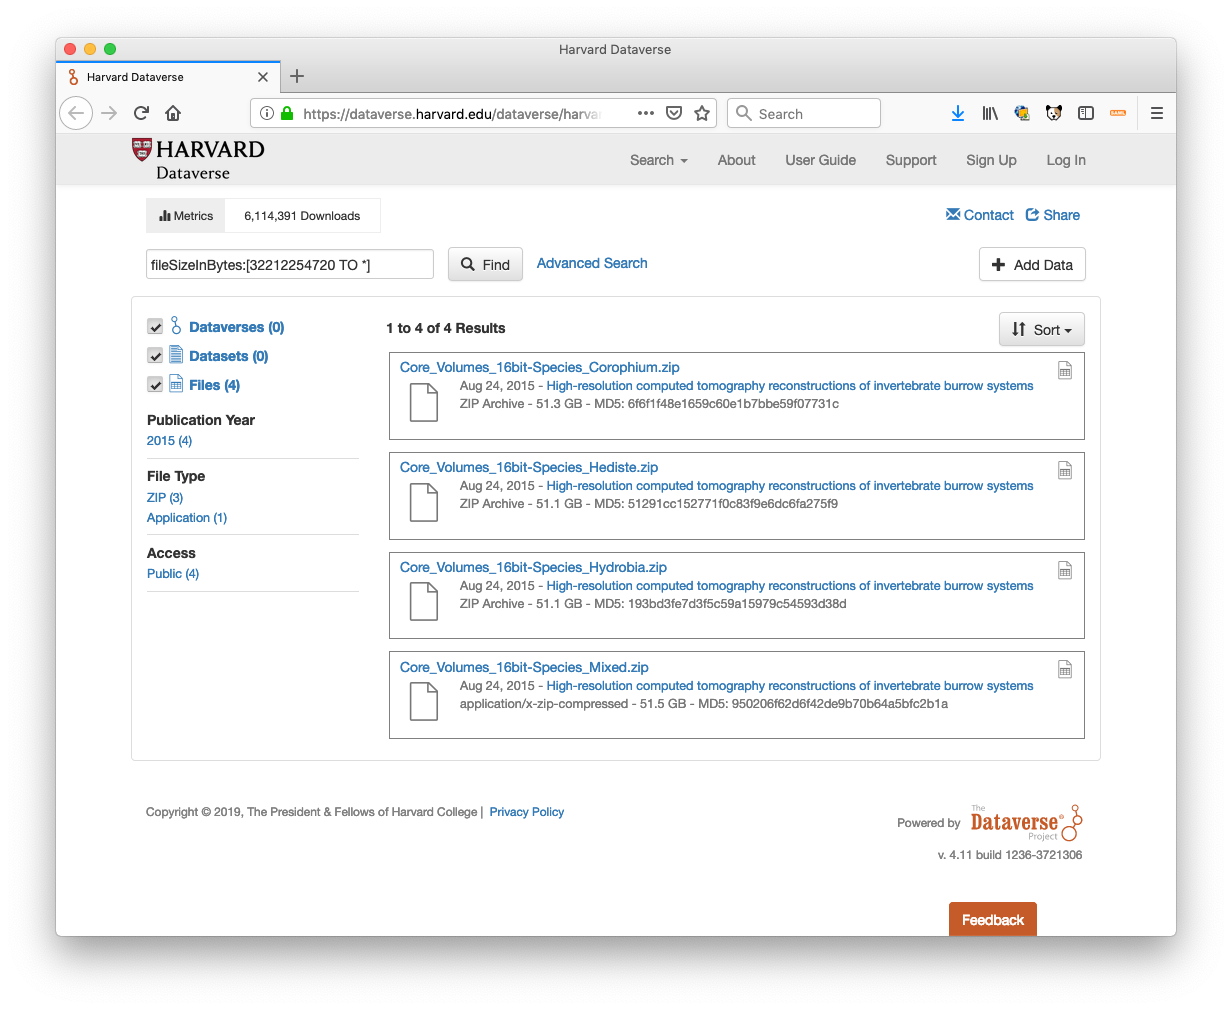Click the file-type icon on the Mixed.zip card
This screenshot has height=1010, width=1232.
1065,670
